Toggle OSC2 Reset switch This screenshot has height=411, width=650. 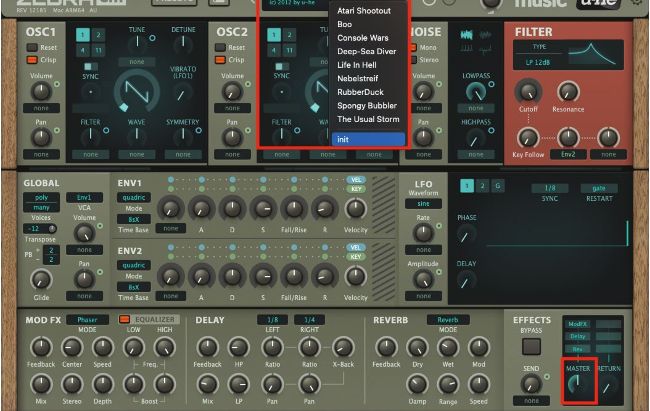point(220,47)
